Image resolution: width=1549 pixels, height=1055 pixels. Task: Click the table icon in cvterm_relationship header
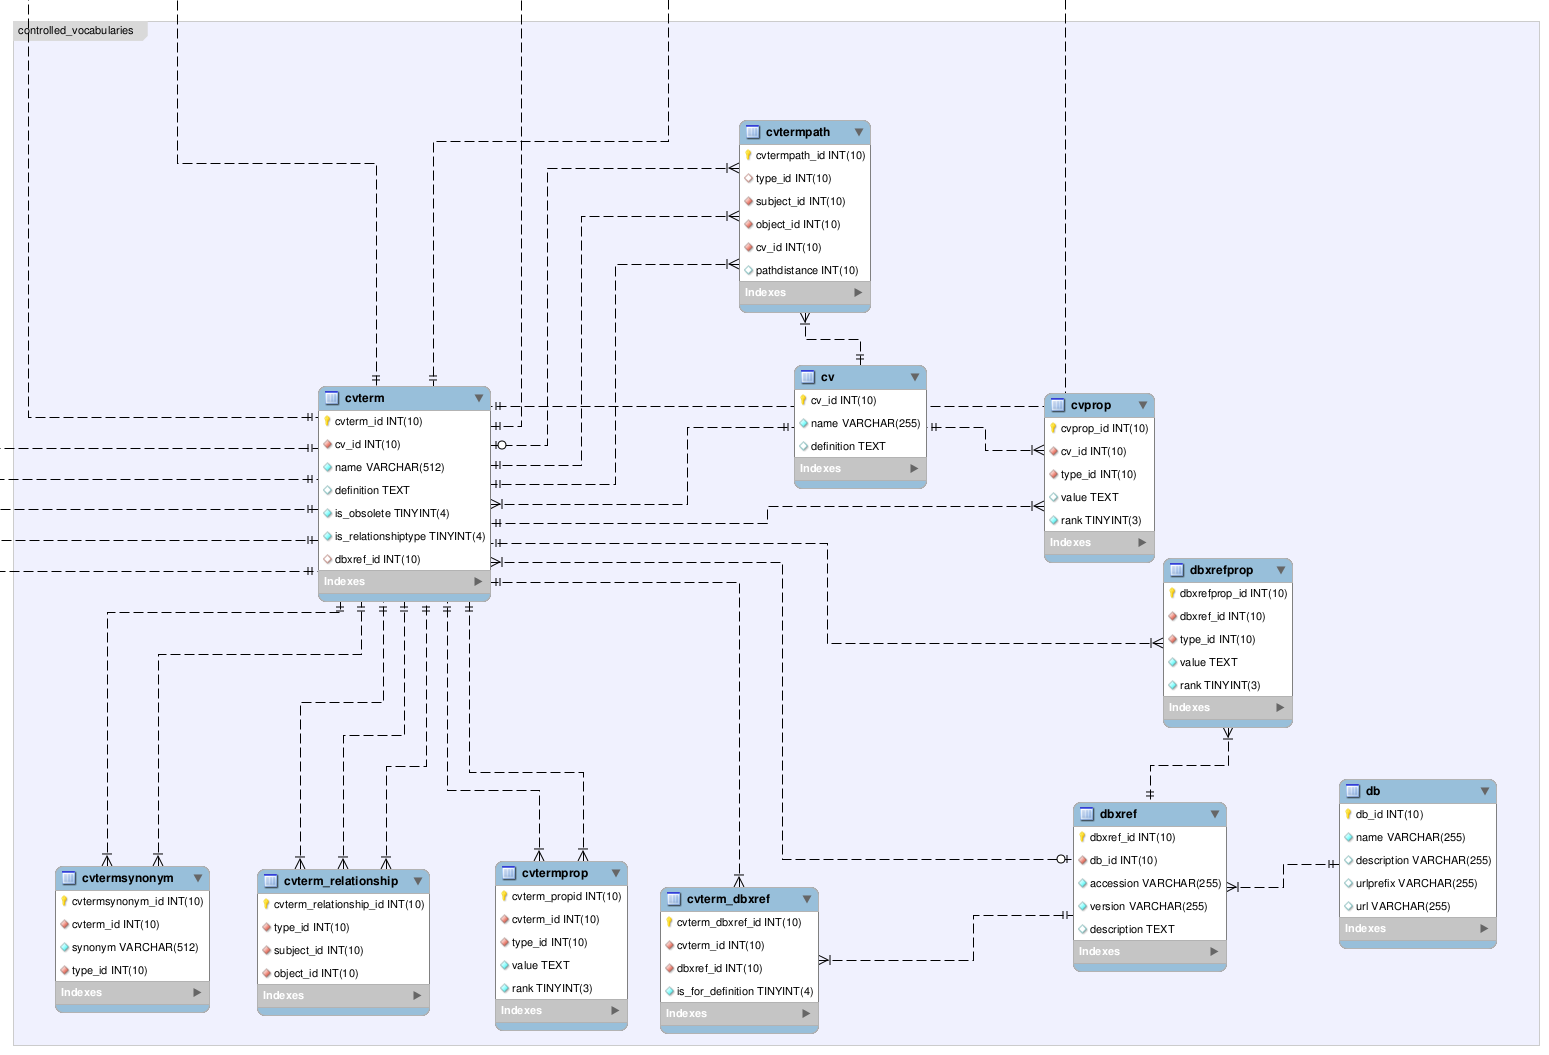click(x=270, y=880)
